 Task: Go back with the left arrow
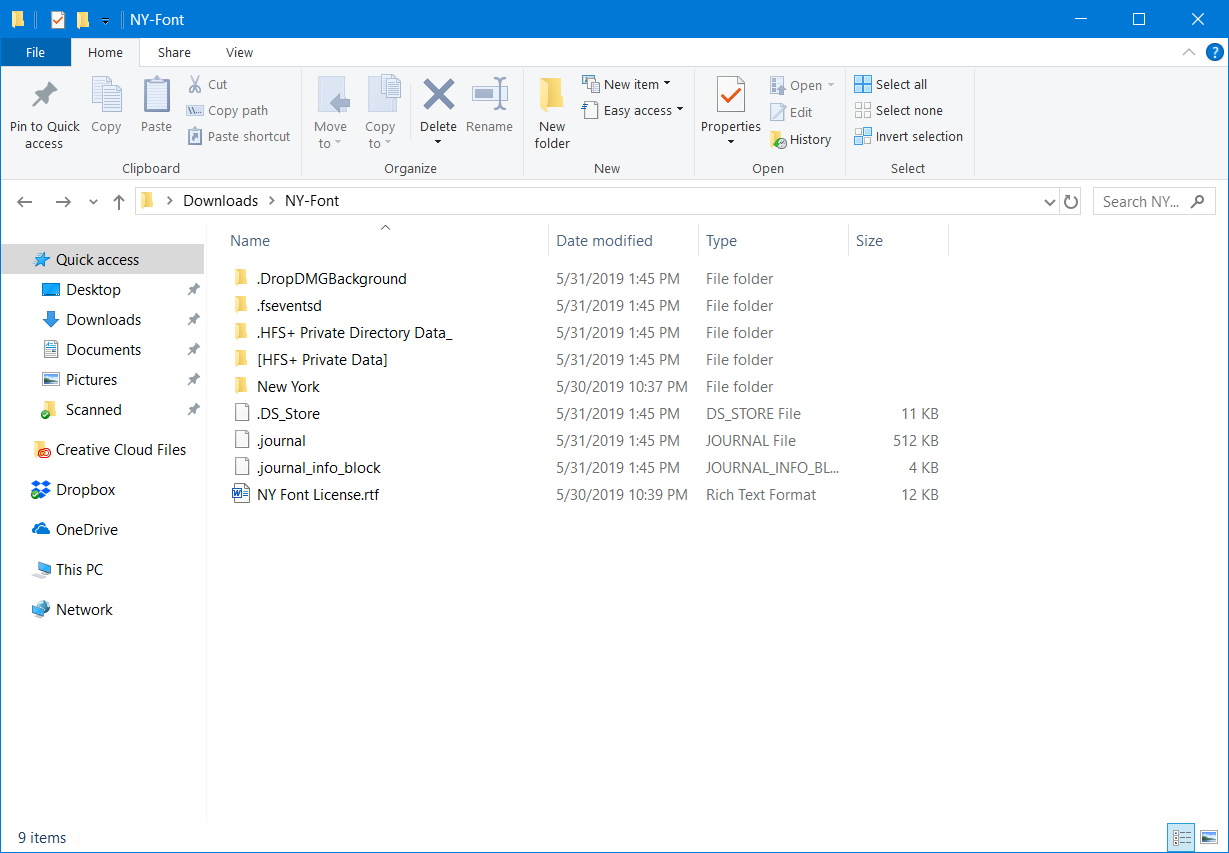tap(26, 201)
